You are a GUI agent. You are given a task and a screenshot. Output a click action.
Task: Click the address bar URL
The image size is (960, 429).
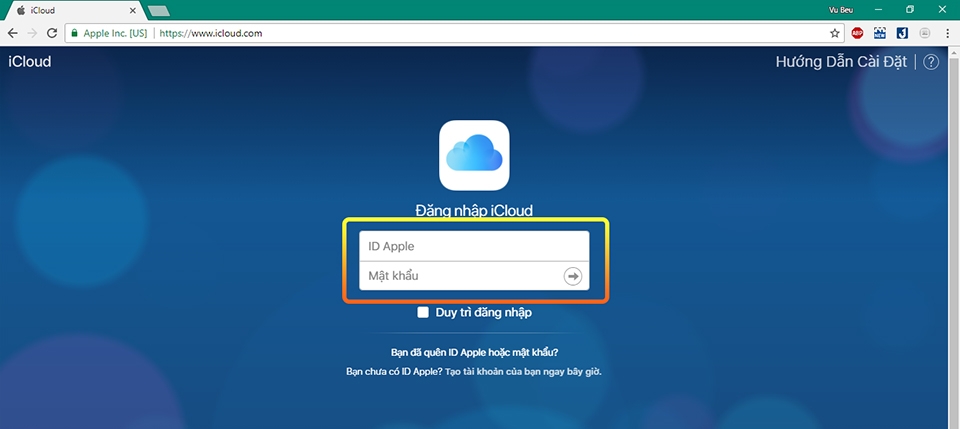tap(211, 34)
